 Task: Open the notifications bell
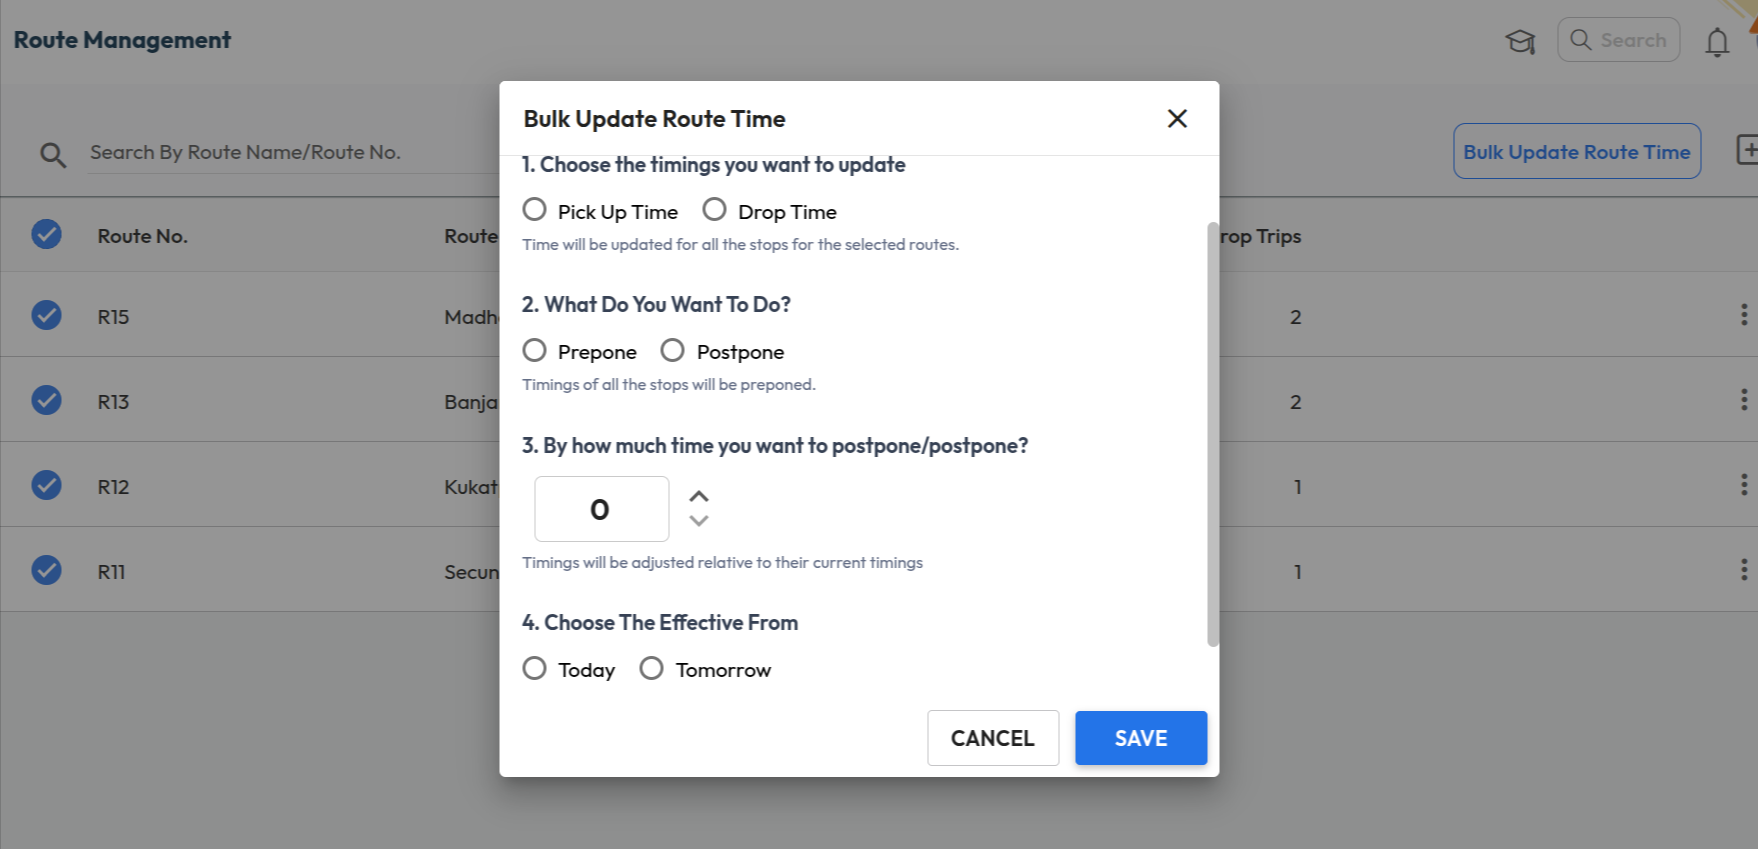point(1717,42)
